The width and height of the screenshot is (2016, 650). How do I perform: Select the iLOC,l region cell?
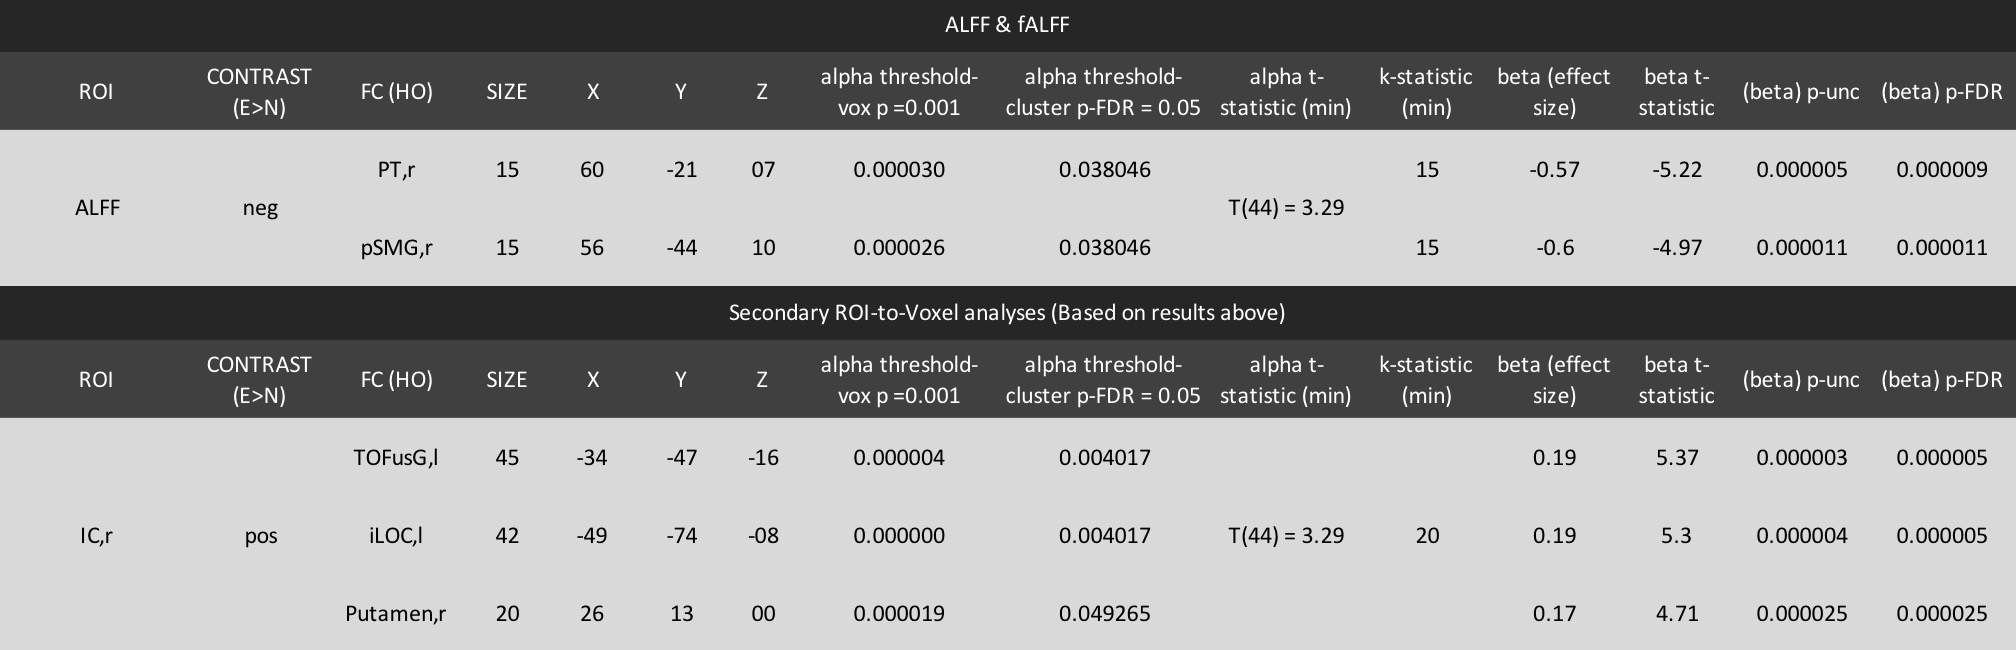click(x=396, y=535)
